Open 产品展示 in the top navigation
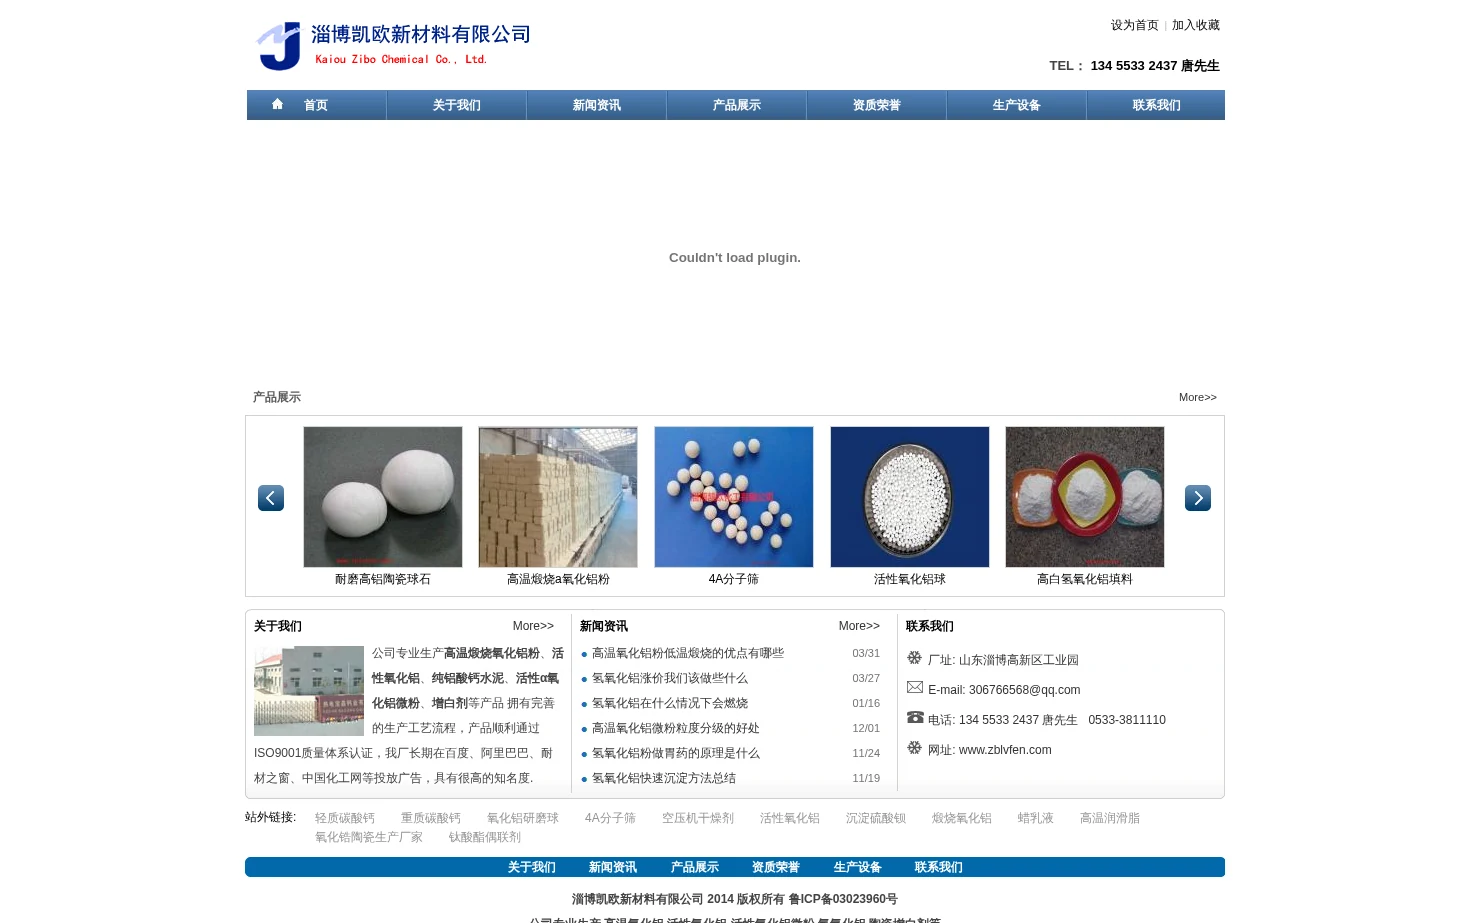The width and height of the screenshot is (1470, 923). [x=736, y=105]
